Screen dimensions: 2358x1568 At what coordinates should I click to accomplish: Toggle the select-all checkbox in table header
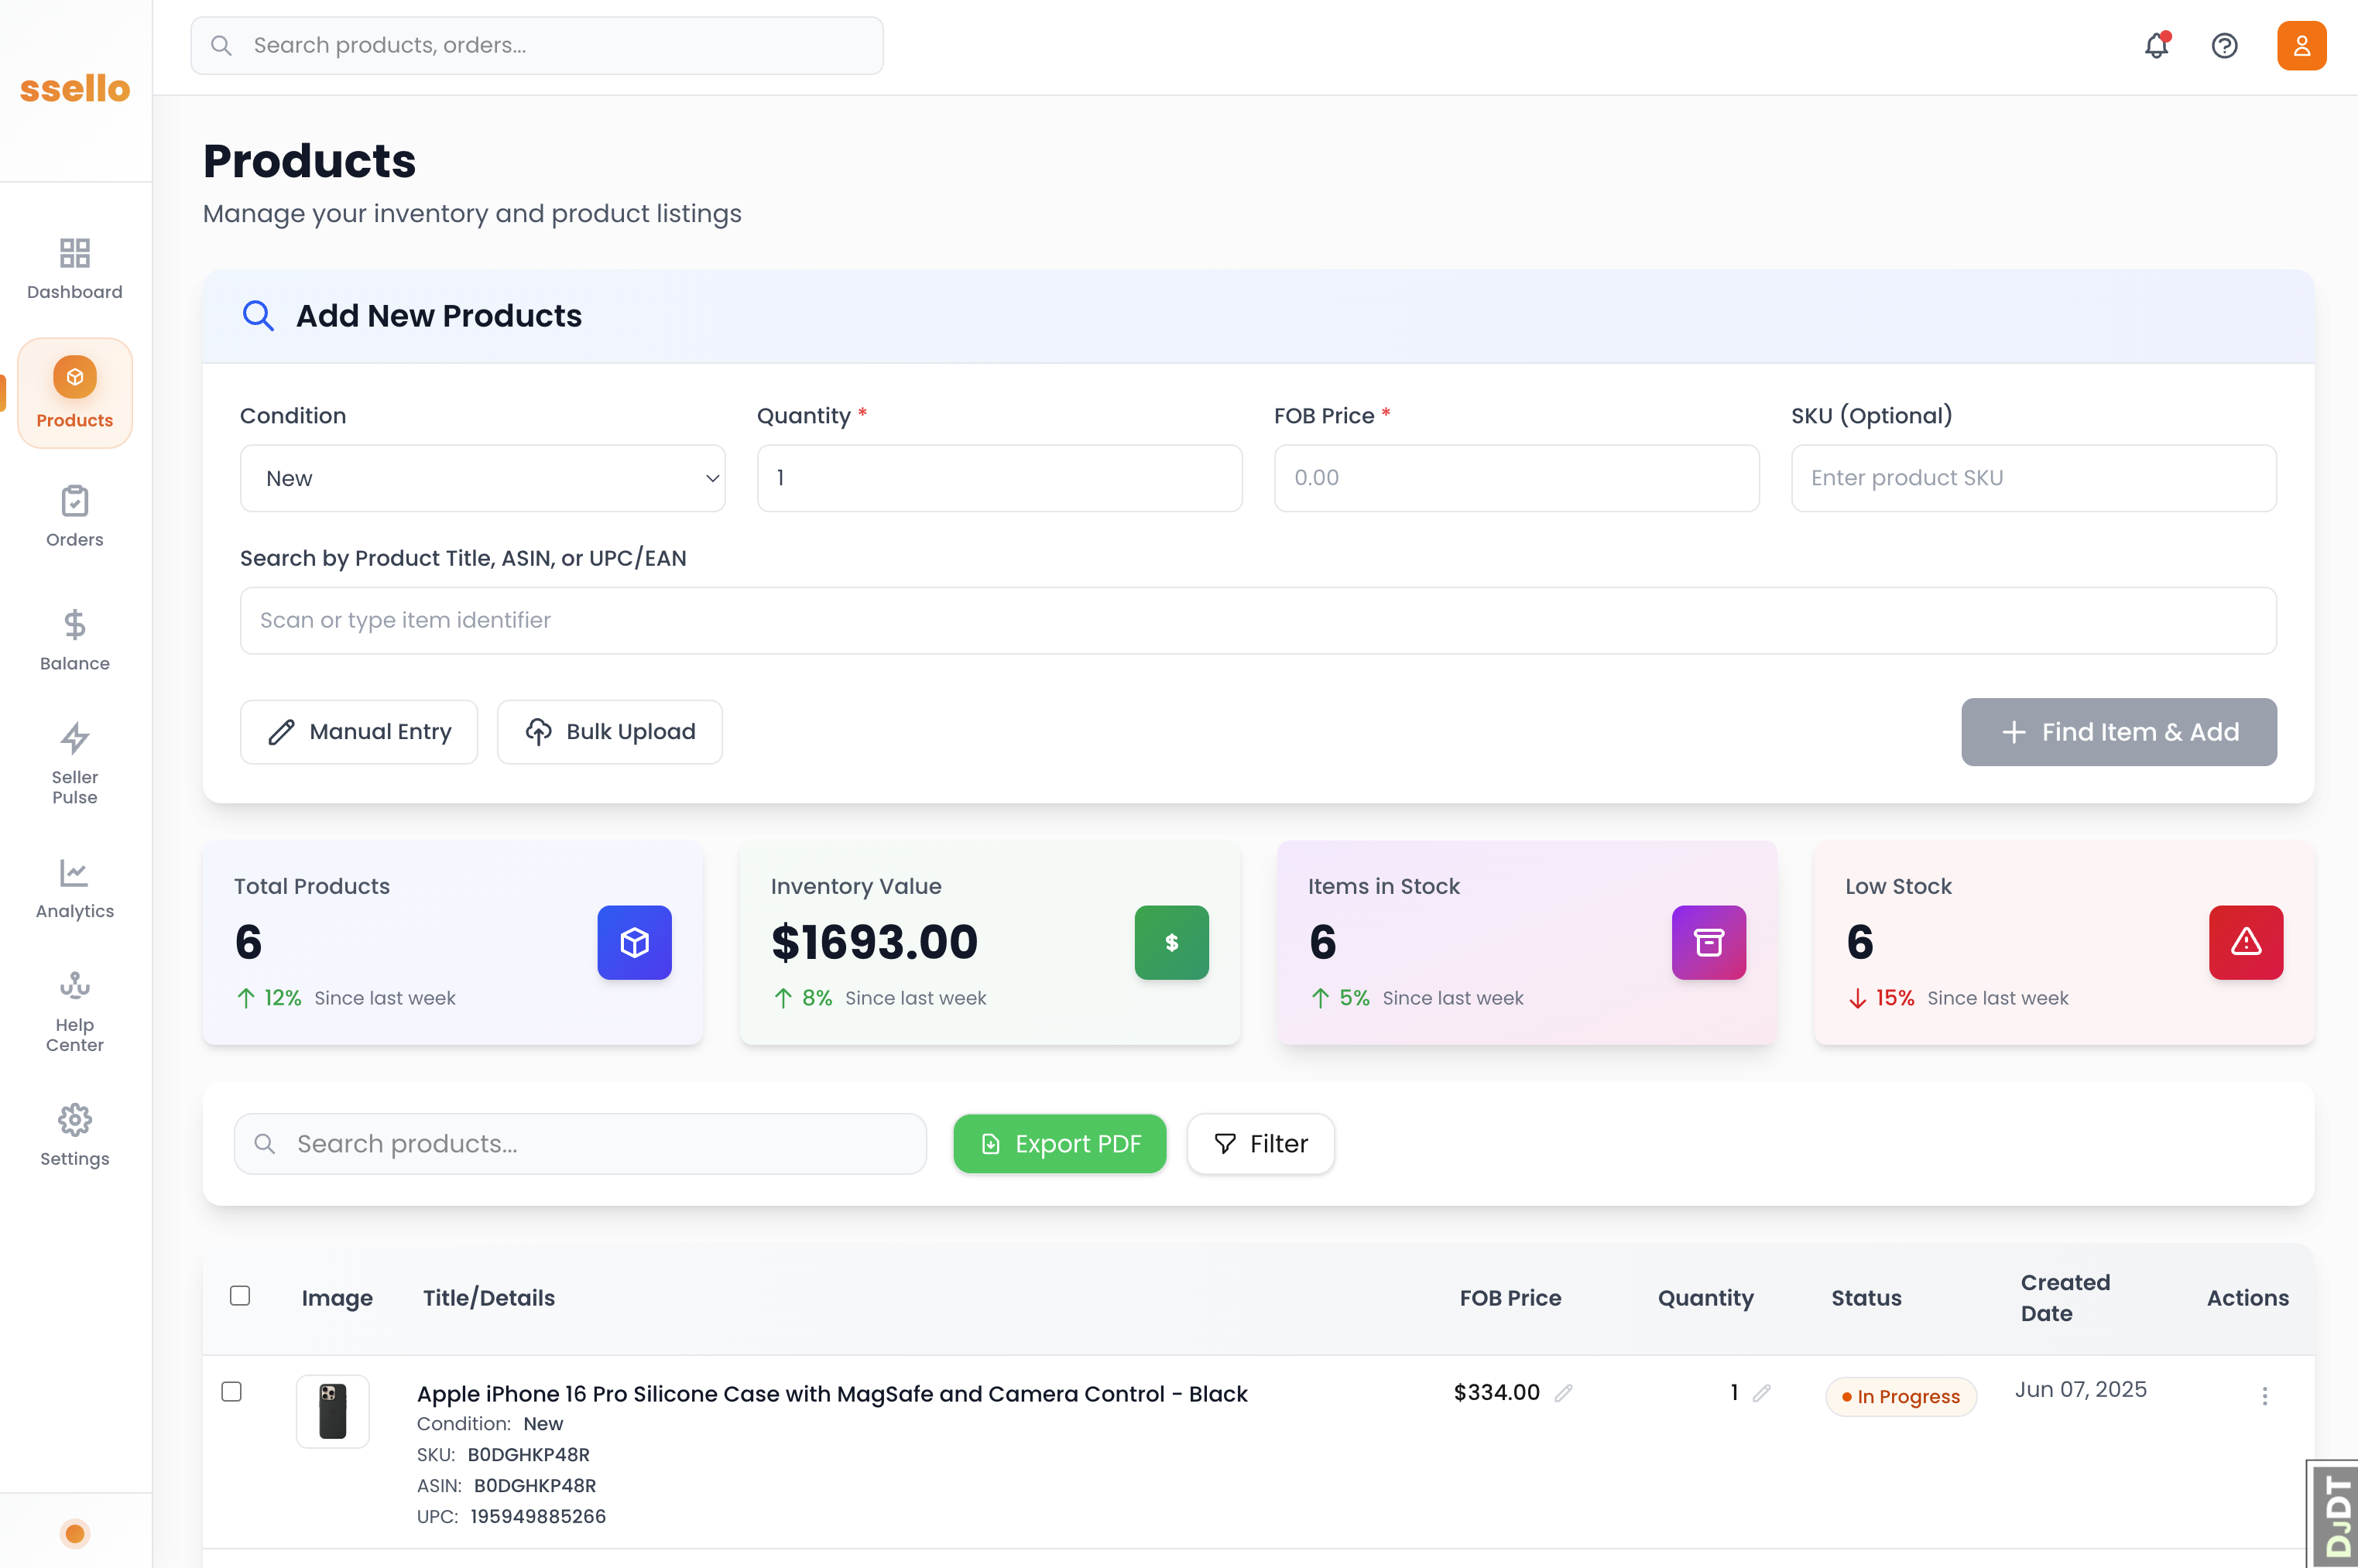(x=240, y=1296)
